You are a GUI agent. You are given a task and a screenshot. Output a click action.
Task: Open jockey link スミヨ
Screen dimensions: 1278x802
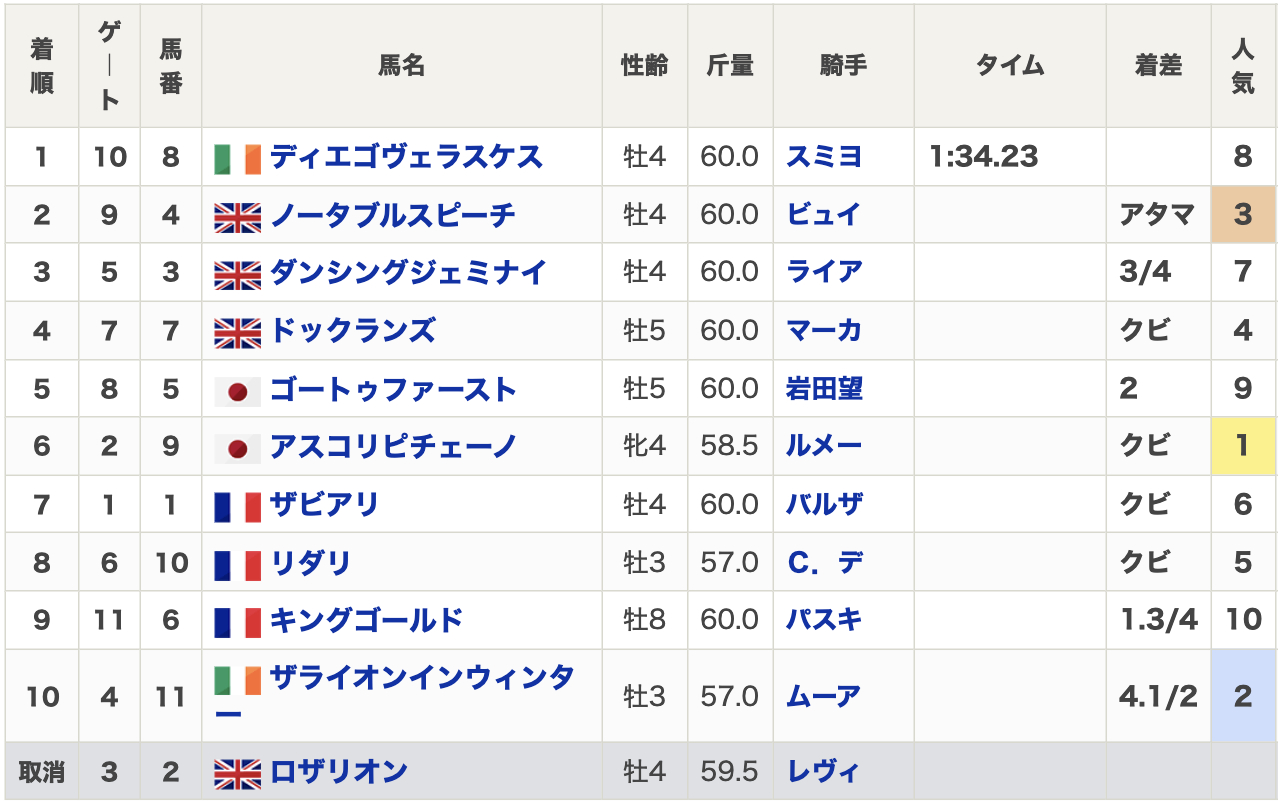pyautogui.click(x=824, y=157)
